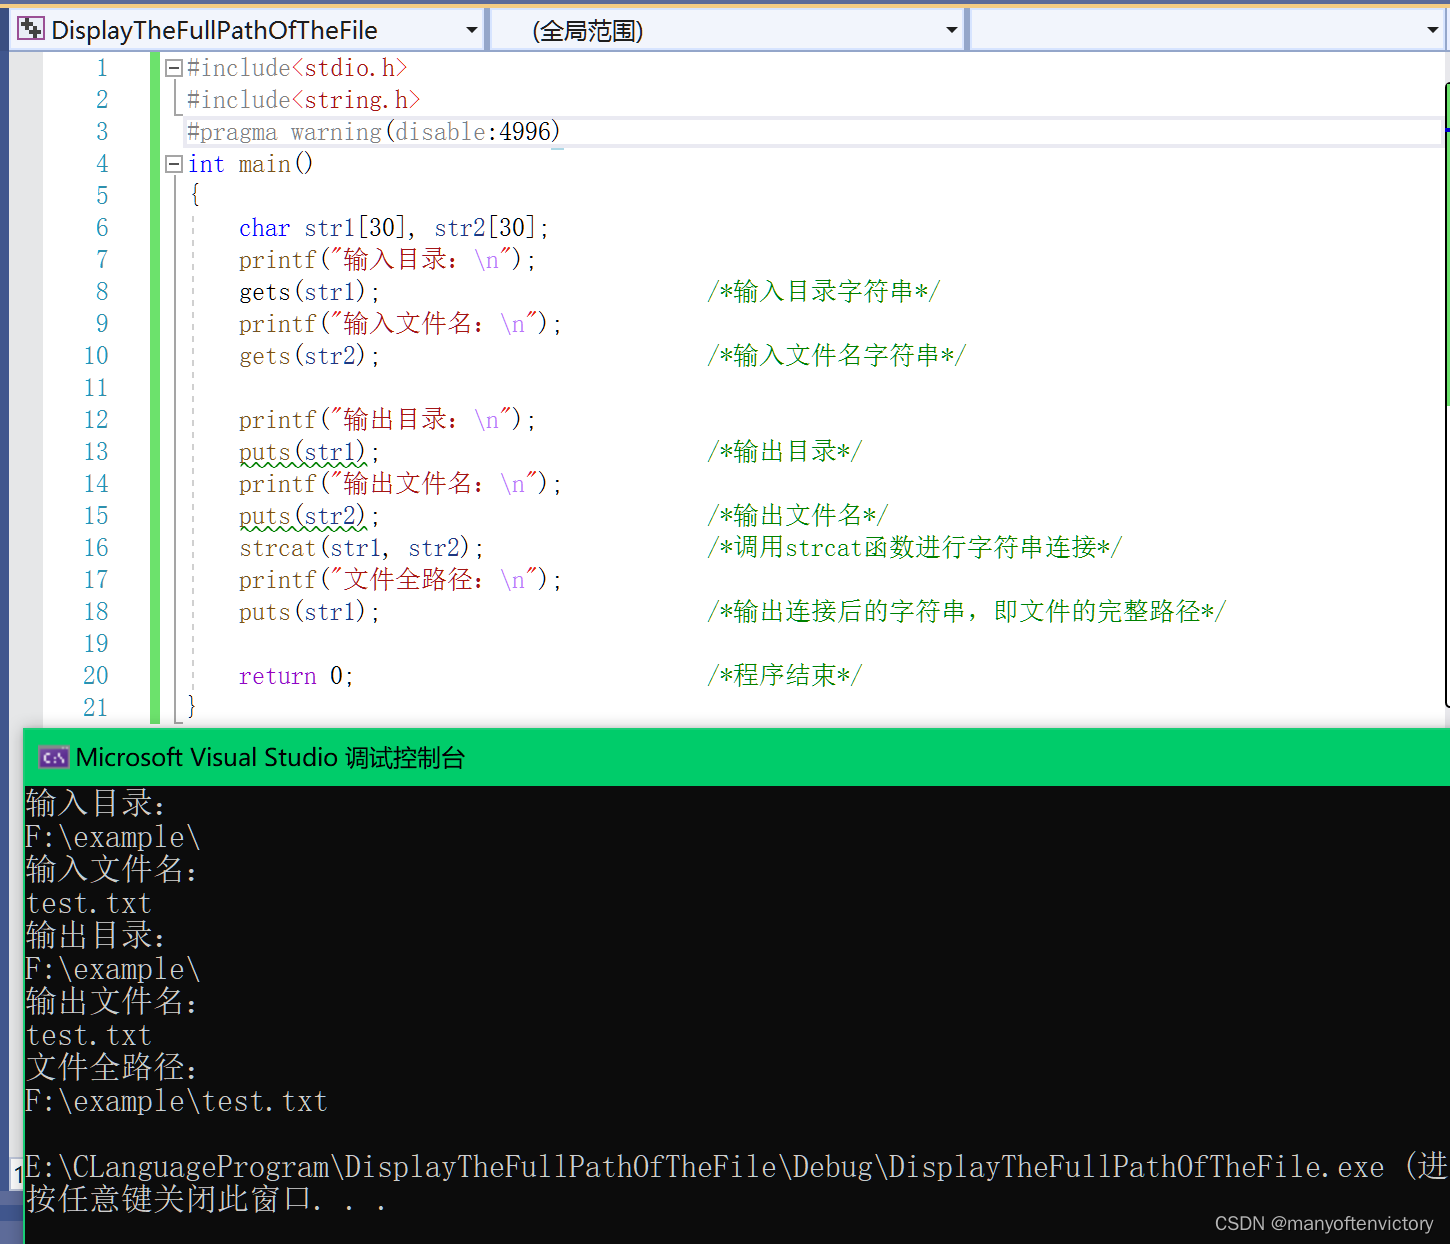This screenshot has width=1450, height=1244.
Task: Click the printf("输入目录：\n") statement
Action: (388, 260)
